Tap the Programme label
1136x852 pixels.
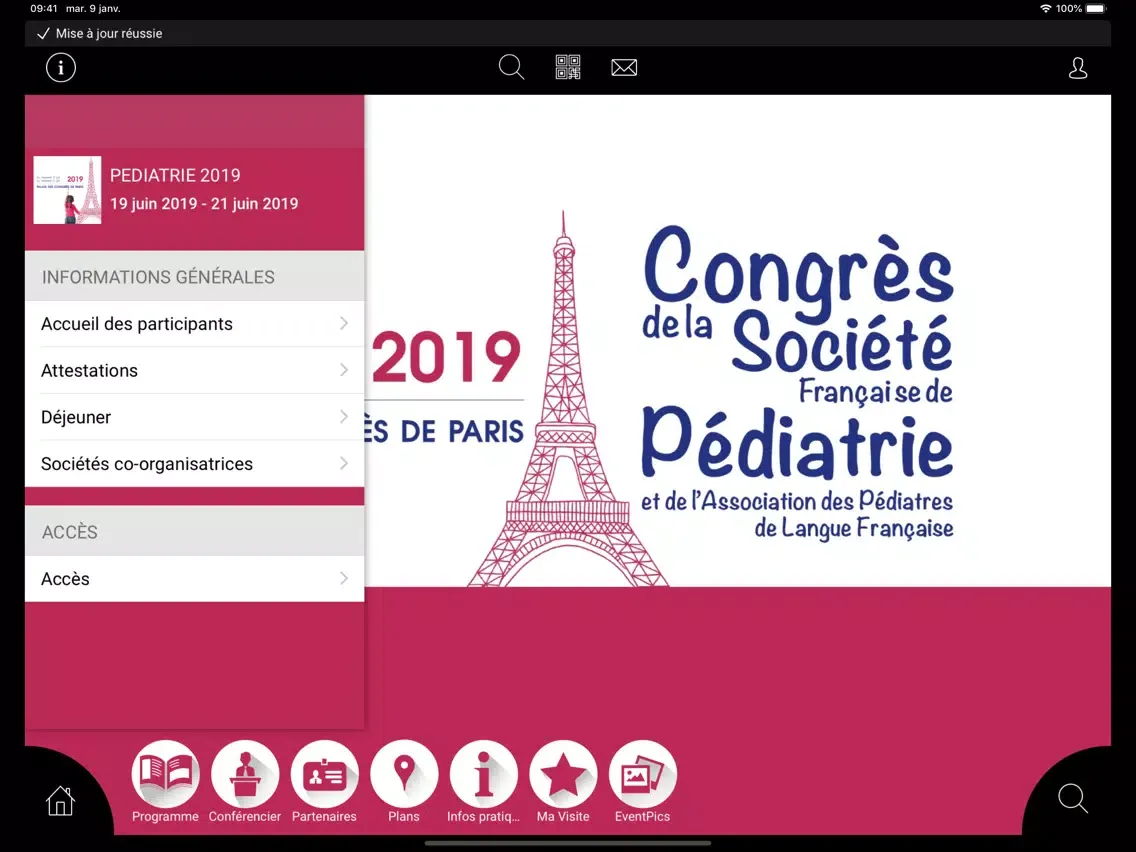[x=165, y=816]
